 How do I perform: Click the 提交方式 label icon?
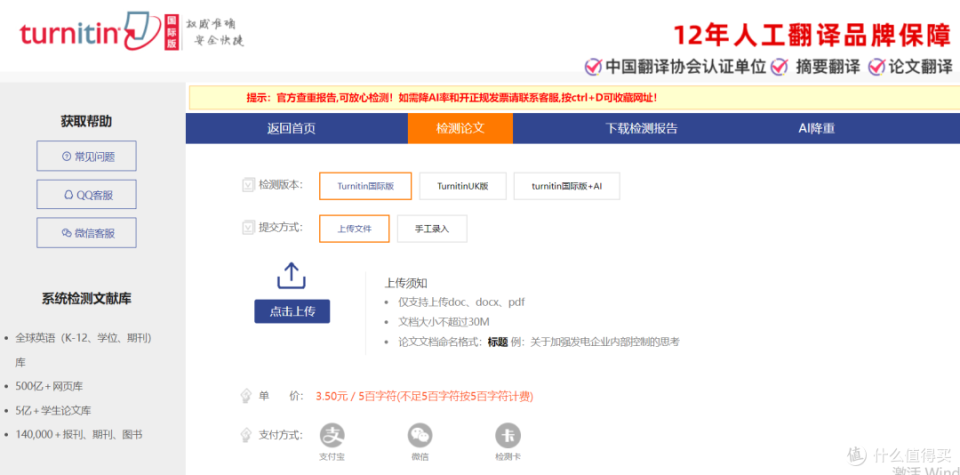[248, 228]
